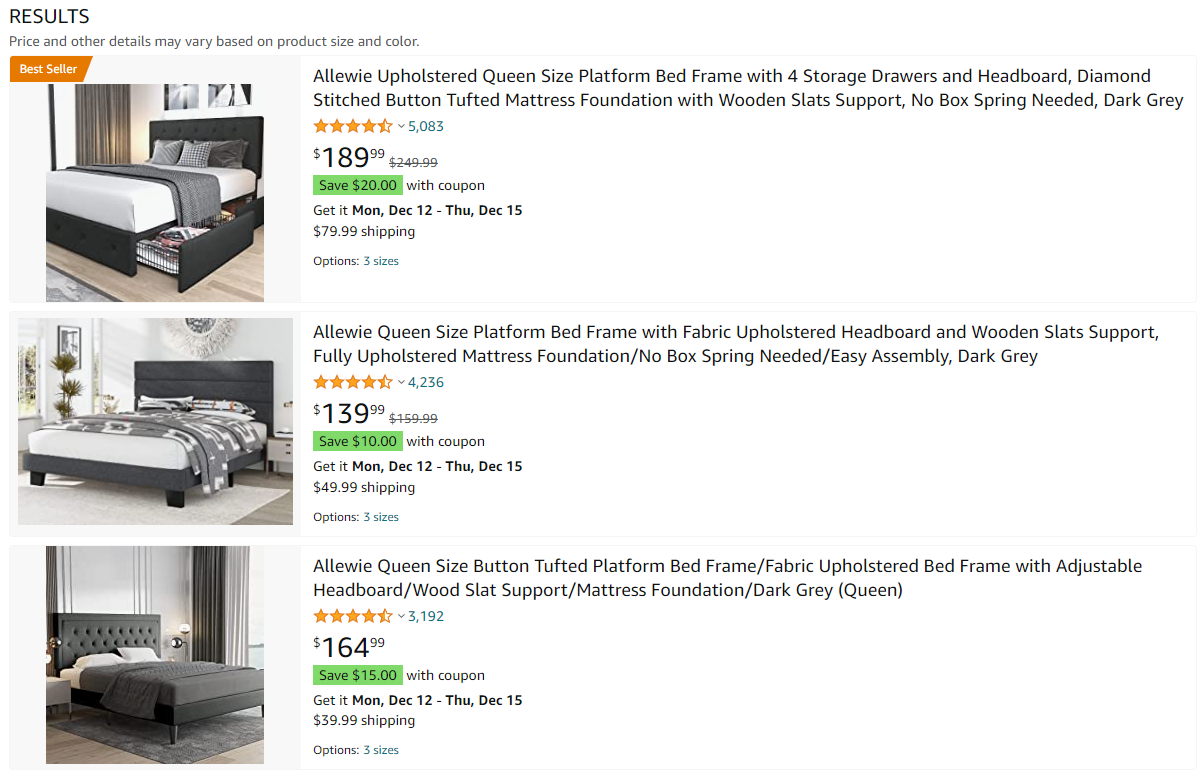The height and width of the screenshot is (772, 1201).
Task: Open the 5,083 reviews link
Action: 426,126
